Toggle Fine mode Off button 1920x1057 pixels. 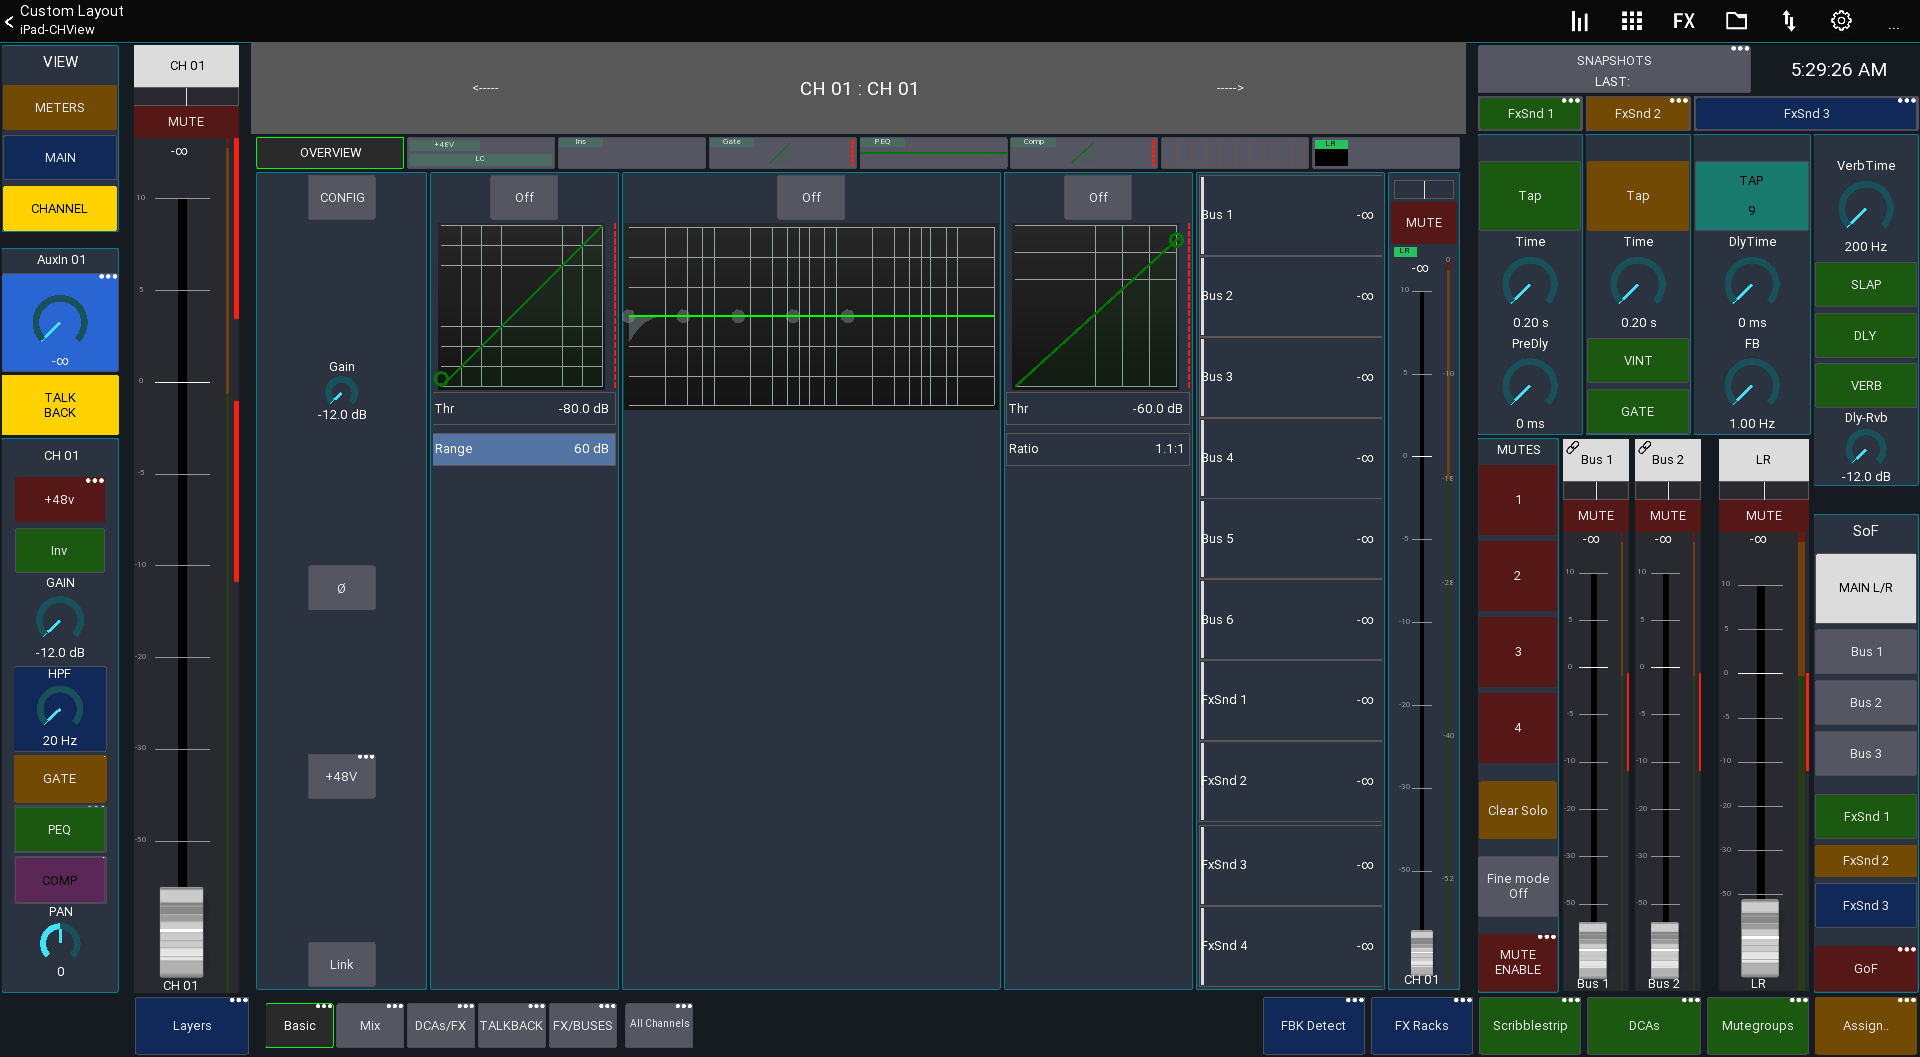coord(1517,886)
